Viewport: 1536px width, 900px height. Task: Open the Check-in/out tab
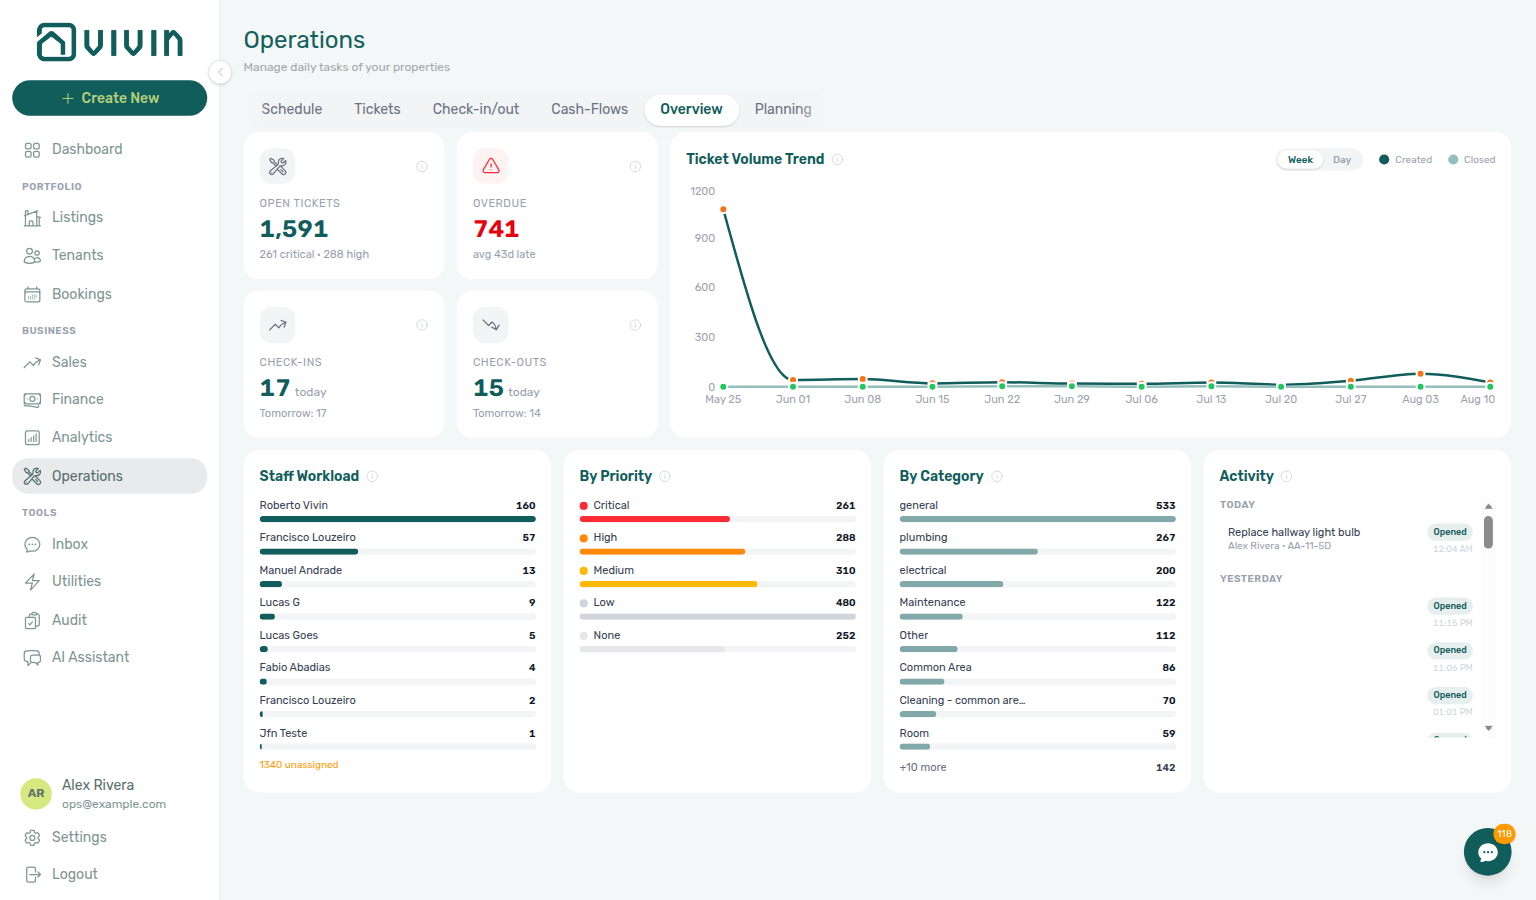pyautogui.click(x=476, y=109)
